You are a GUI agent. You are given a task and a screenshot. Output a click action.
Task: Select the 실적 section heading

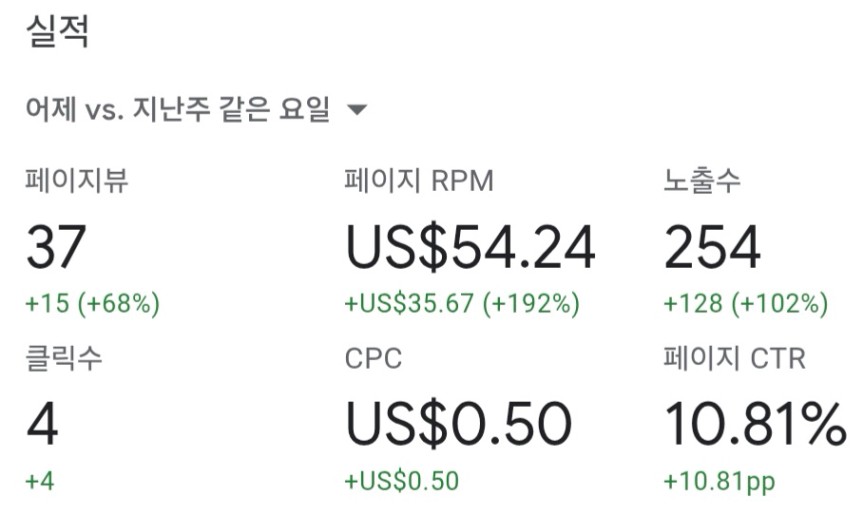point(57,31)
